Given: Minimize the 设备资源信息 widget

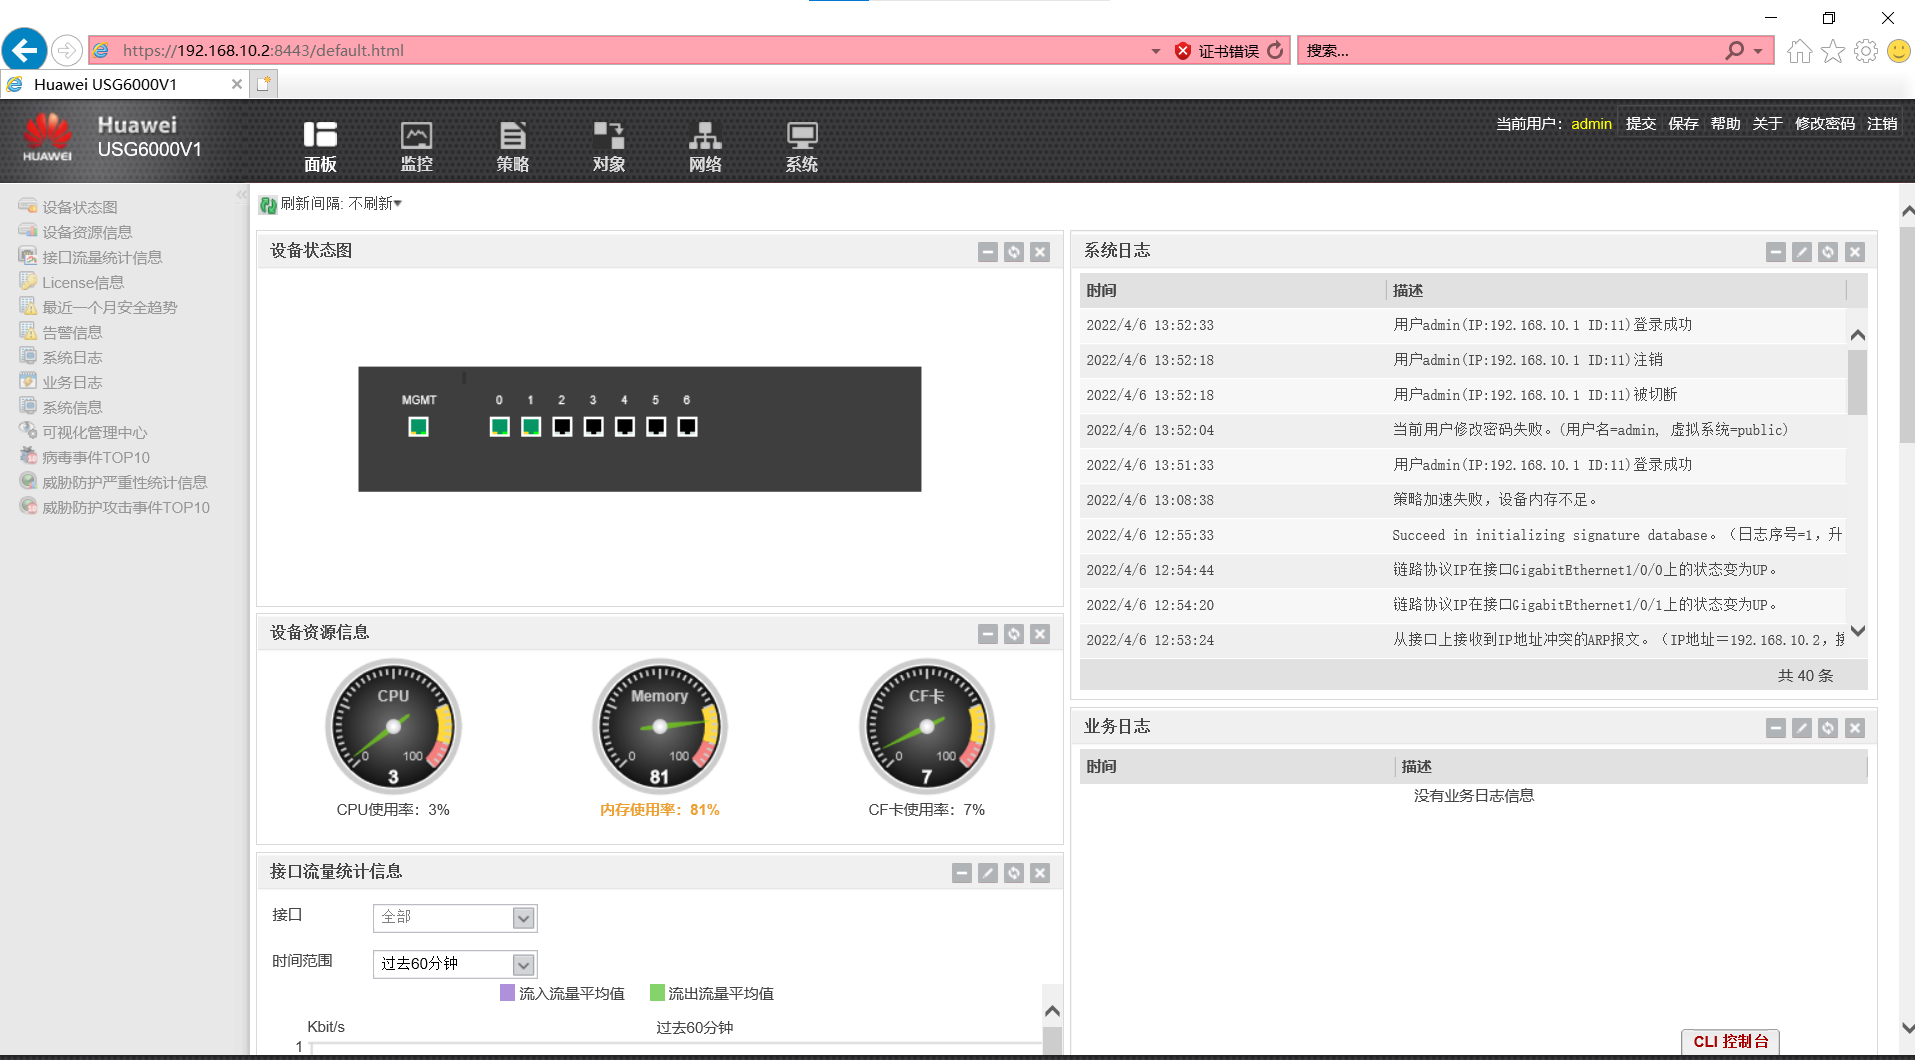Looking at the screenshot, I should pos(988,634).
